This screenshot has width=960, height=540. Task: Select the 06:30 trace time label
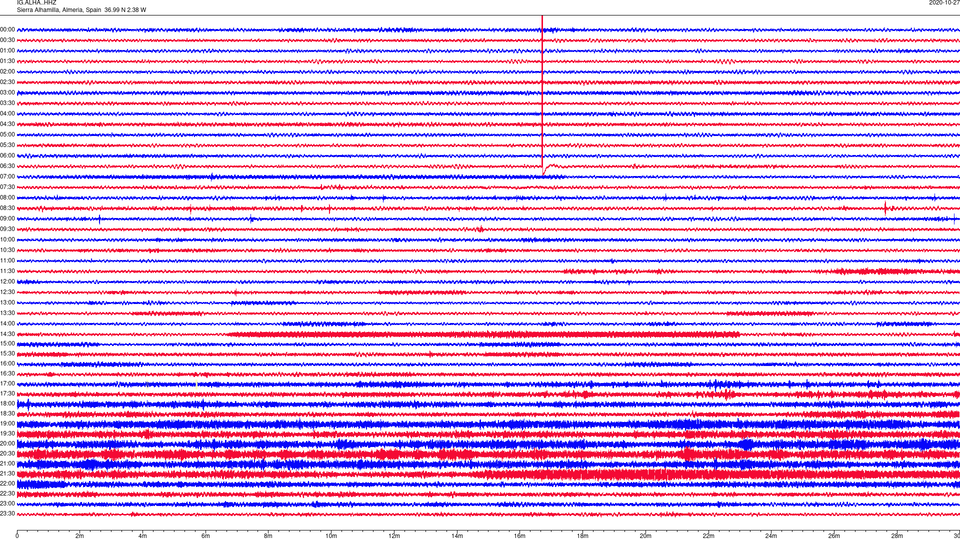pyautogui.click(x=7, y=166)
